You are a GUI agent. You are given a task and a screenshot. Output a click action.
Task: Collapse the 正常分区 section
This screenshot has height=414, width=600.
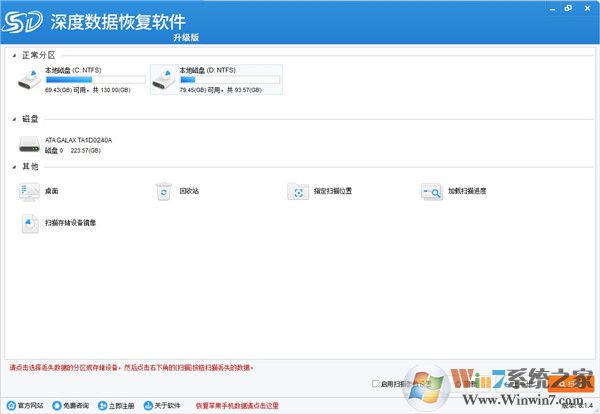pyautogui.click(x=14, y=55)
